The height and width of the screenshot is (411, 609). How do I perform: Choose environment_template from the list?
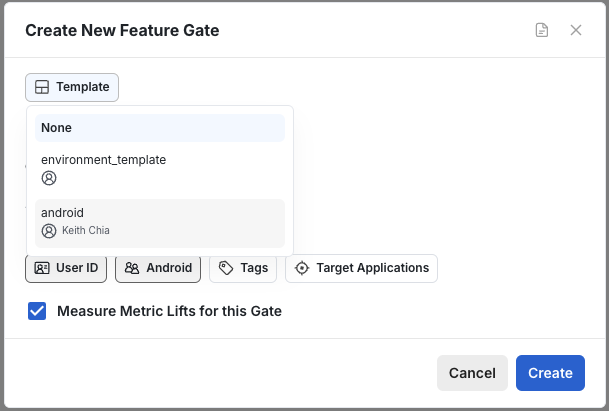(x=160, y=169)
